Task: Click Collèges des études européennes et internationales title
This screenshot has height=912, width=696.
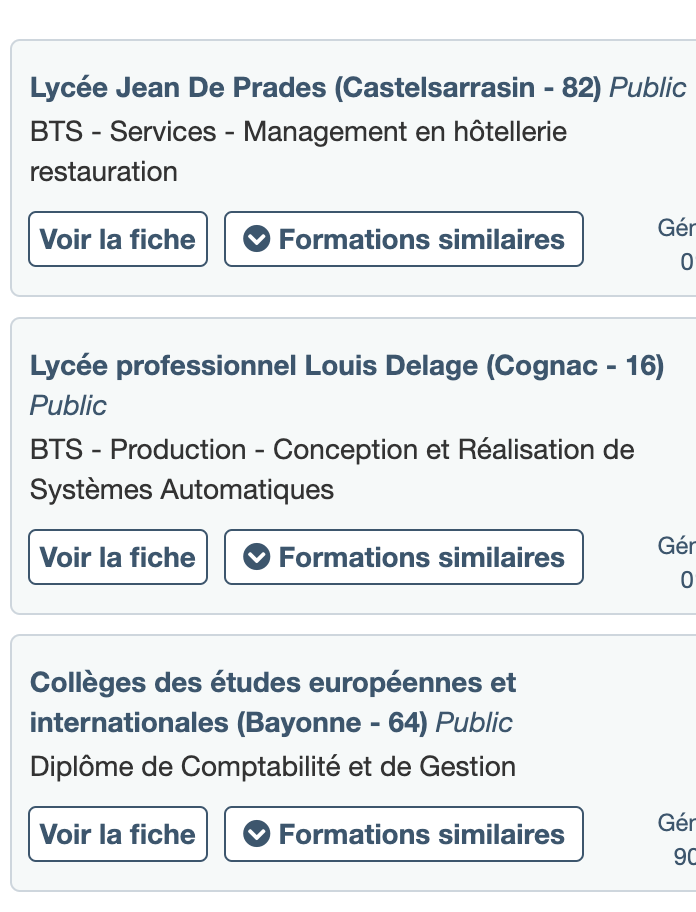Action: [273, 703]
